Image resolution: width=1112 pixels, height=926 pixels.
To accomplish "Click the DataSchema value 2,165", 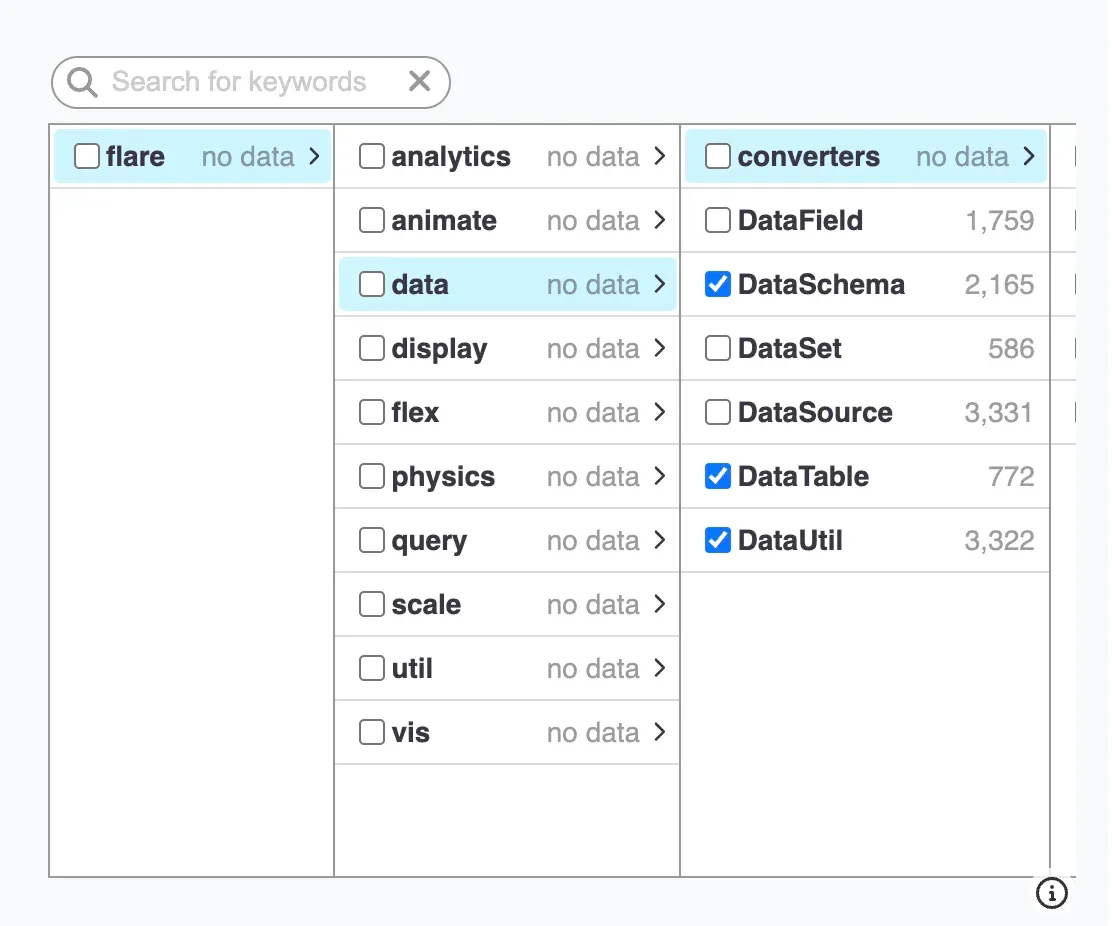I will click(999, 285).
